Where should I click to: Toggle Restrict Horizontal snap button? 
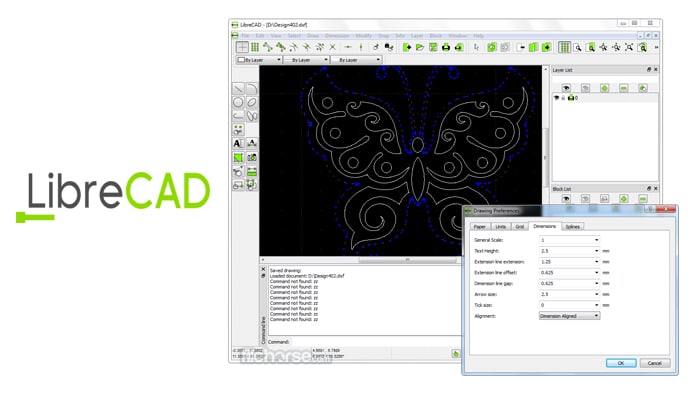pos(348,47)
